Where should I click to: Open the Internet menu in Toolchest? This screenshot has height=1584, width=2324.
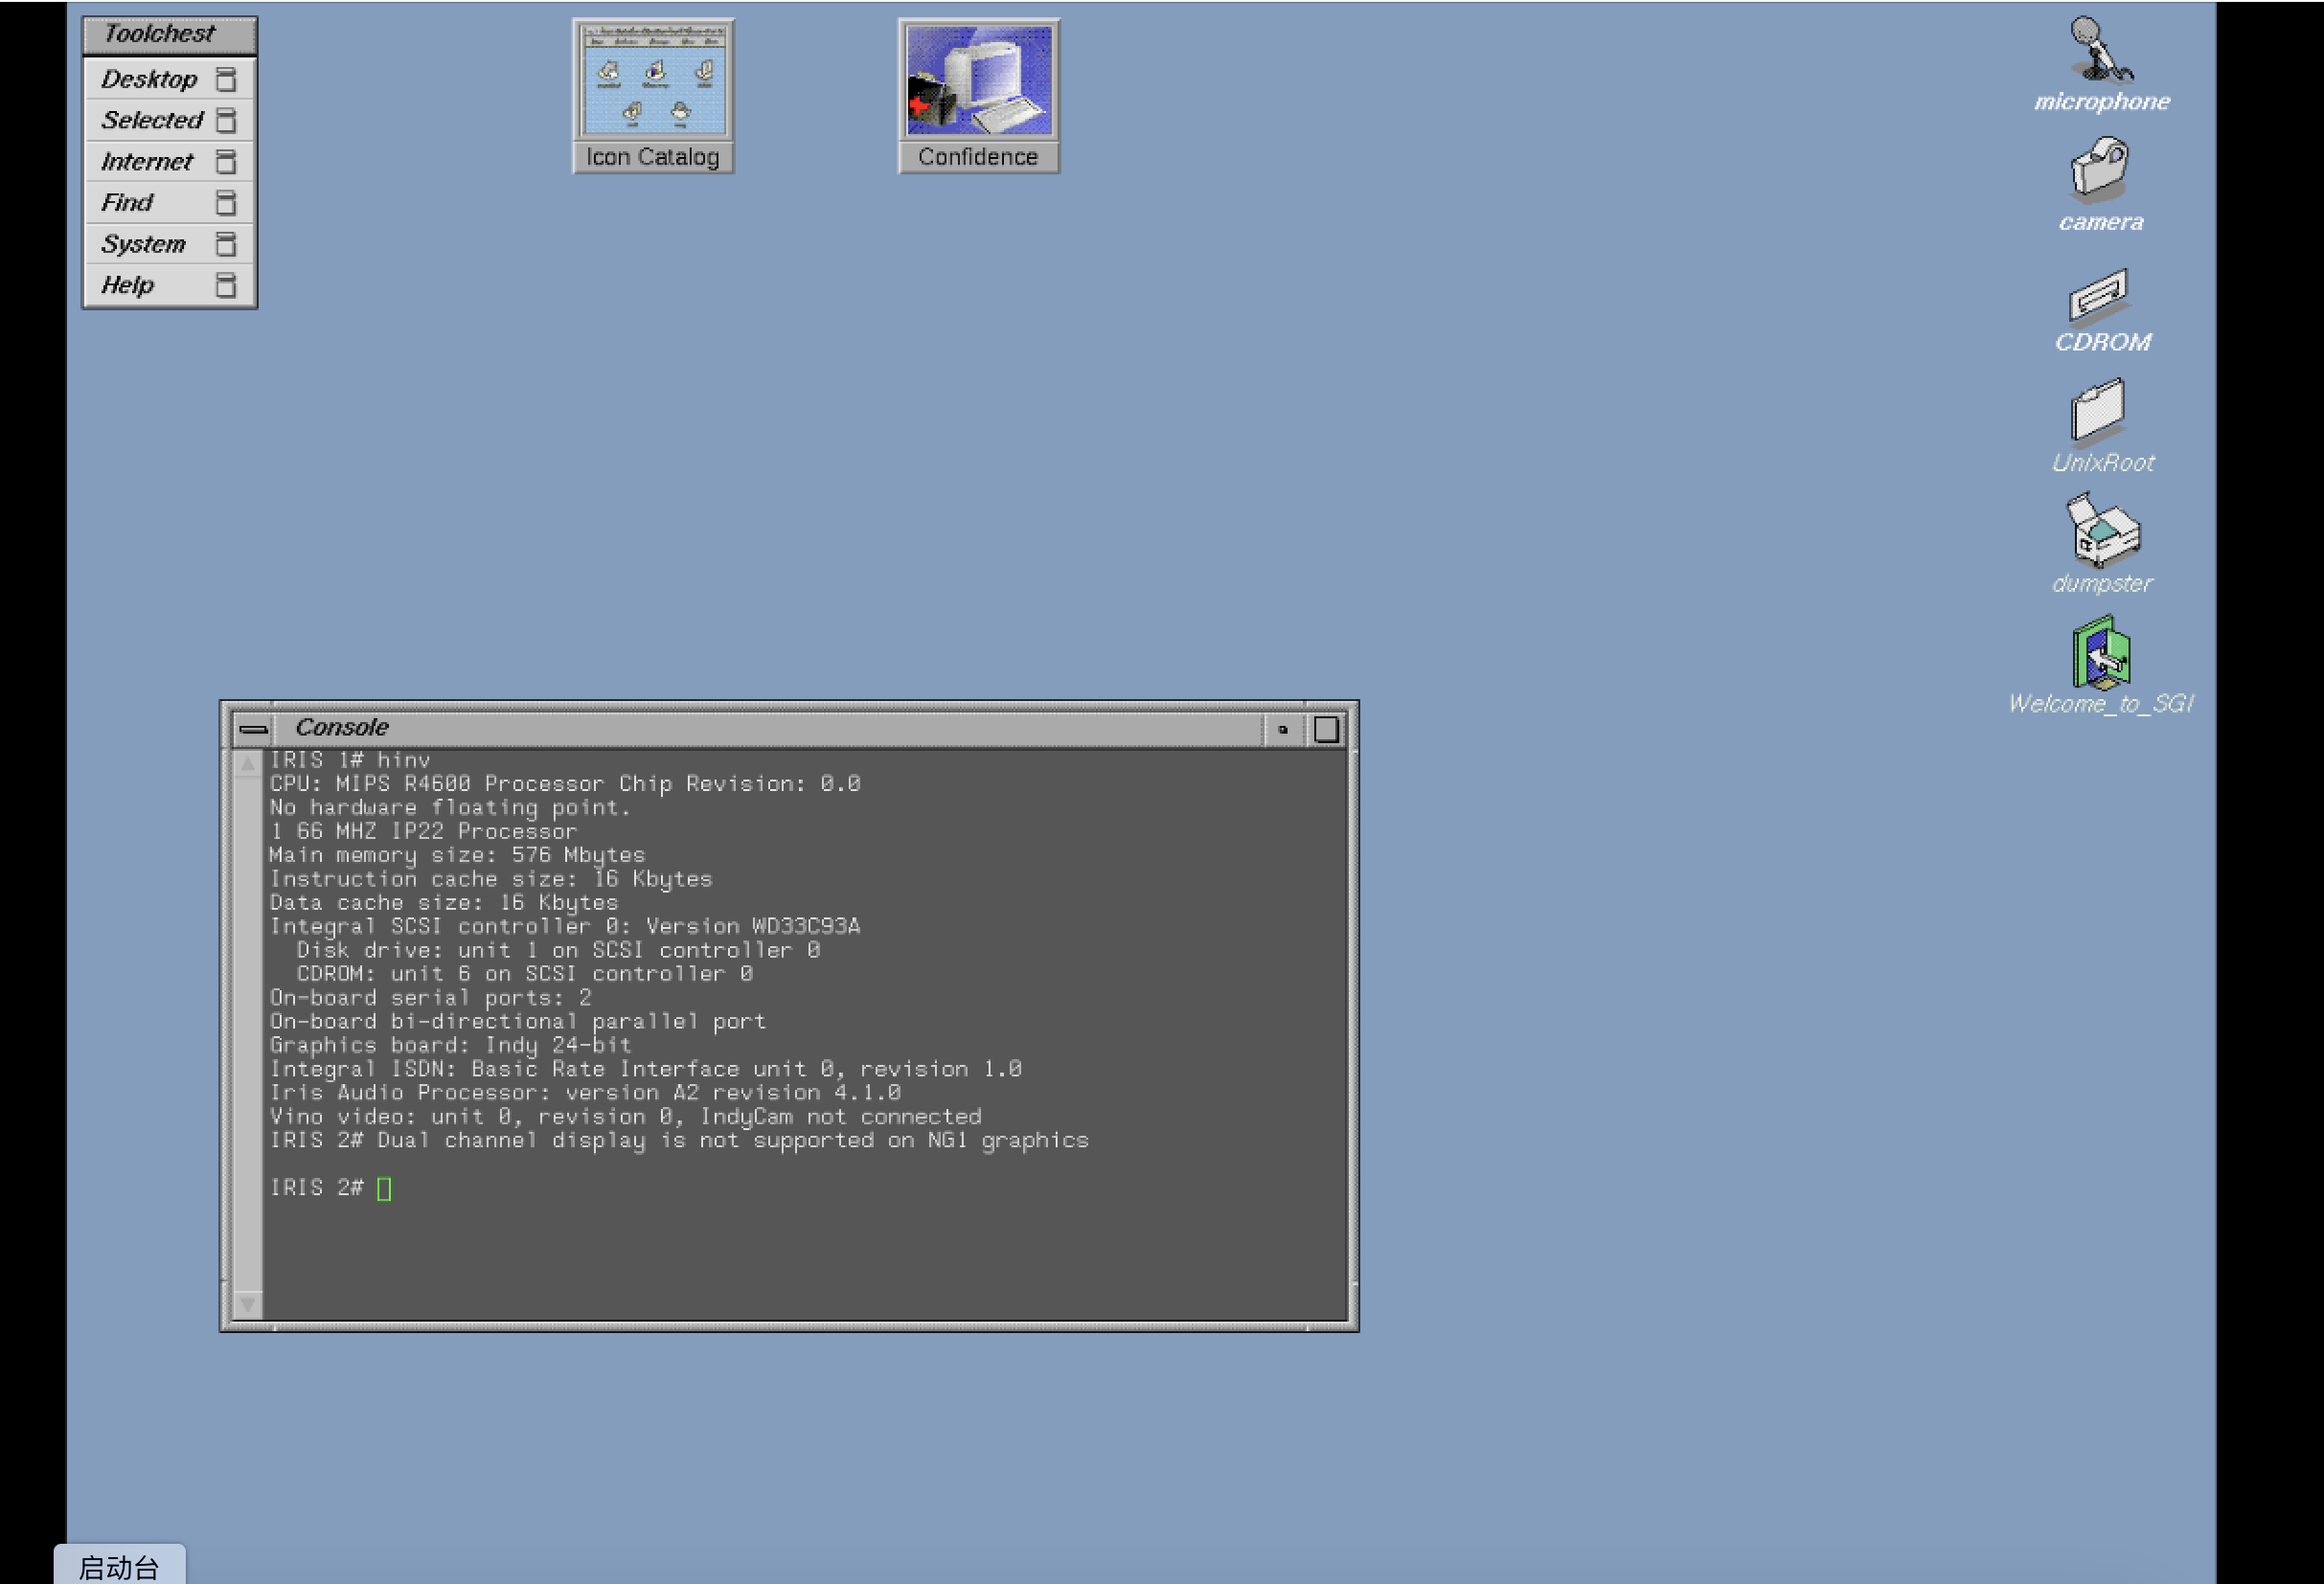coord(146,161)
